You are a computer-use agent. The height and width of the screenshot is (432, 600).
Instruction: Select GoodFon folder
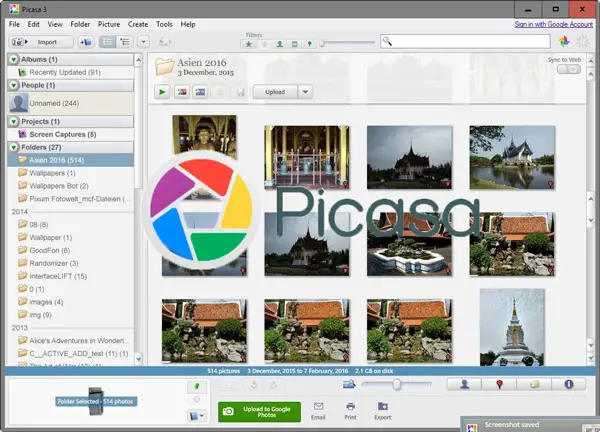click(x=70, y=250)
